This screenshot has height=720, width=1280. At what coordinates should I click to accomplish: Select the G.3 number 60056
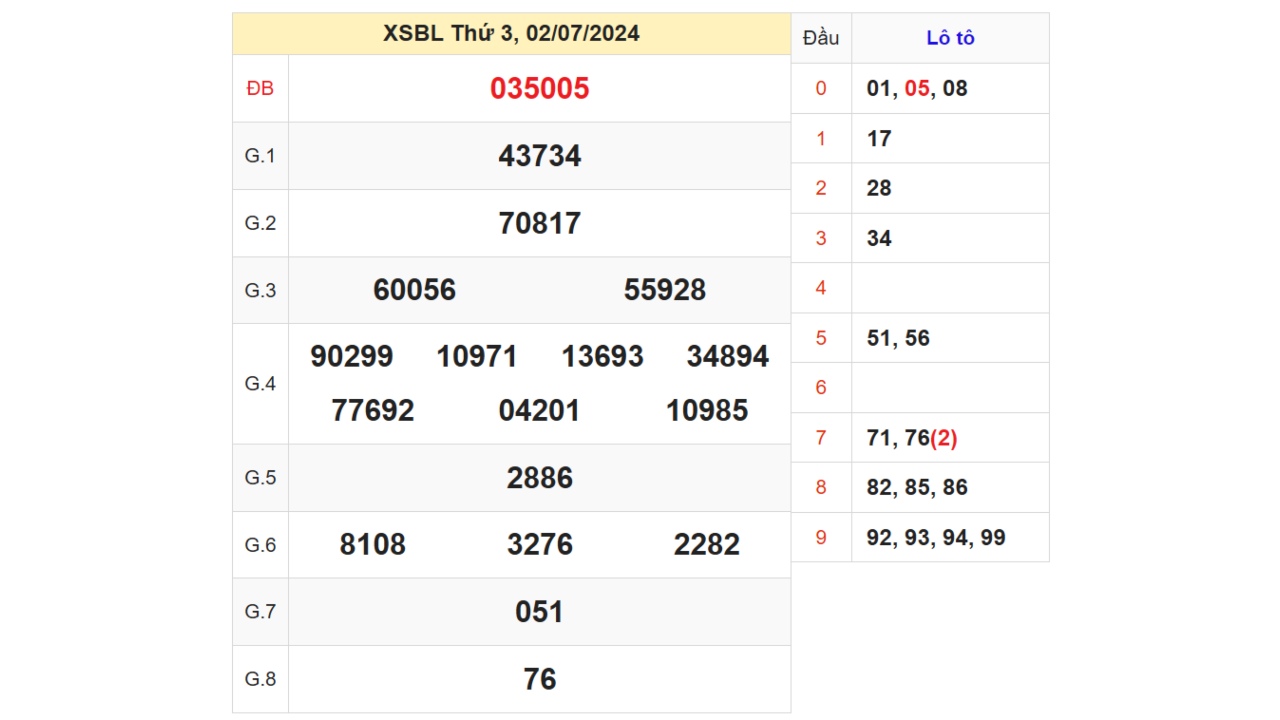point(414,290)
